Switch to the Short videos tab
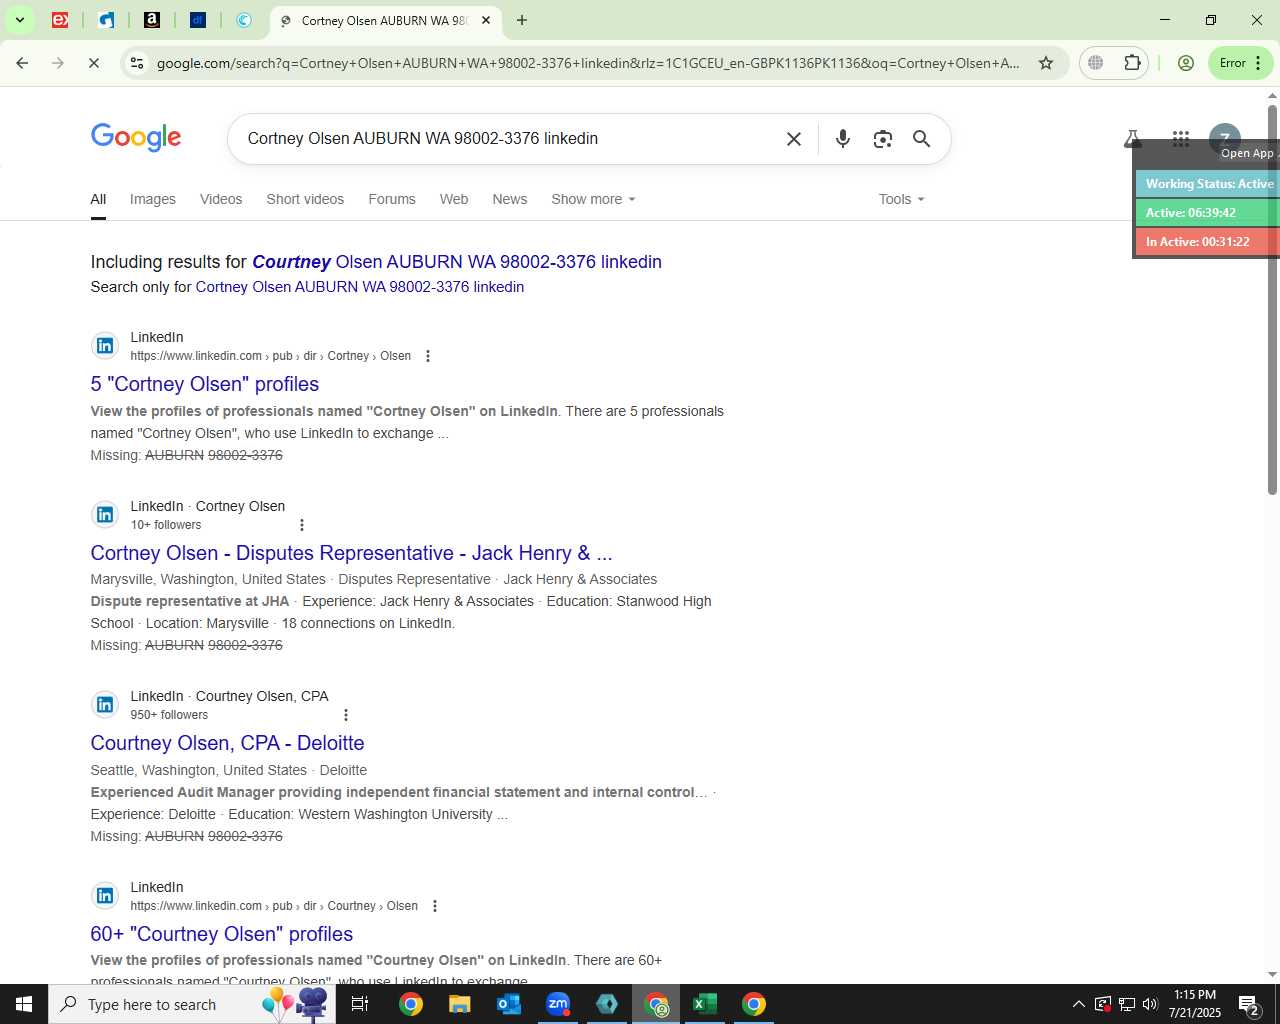The width and height of the screenshot is (1280, 1024). pyautogui.click(x=305, y=199)
